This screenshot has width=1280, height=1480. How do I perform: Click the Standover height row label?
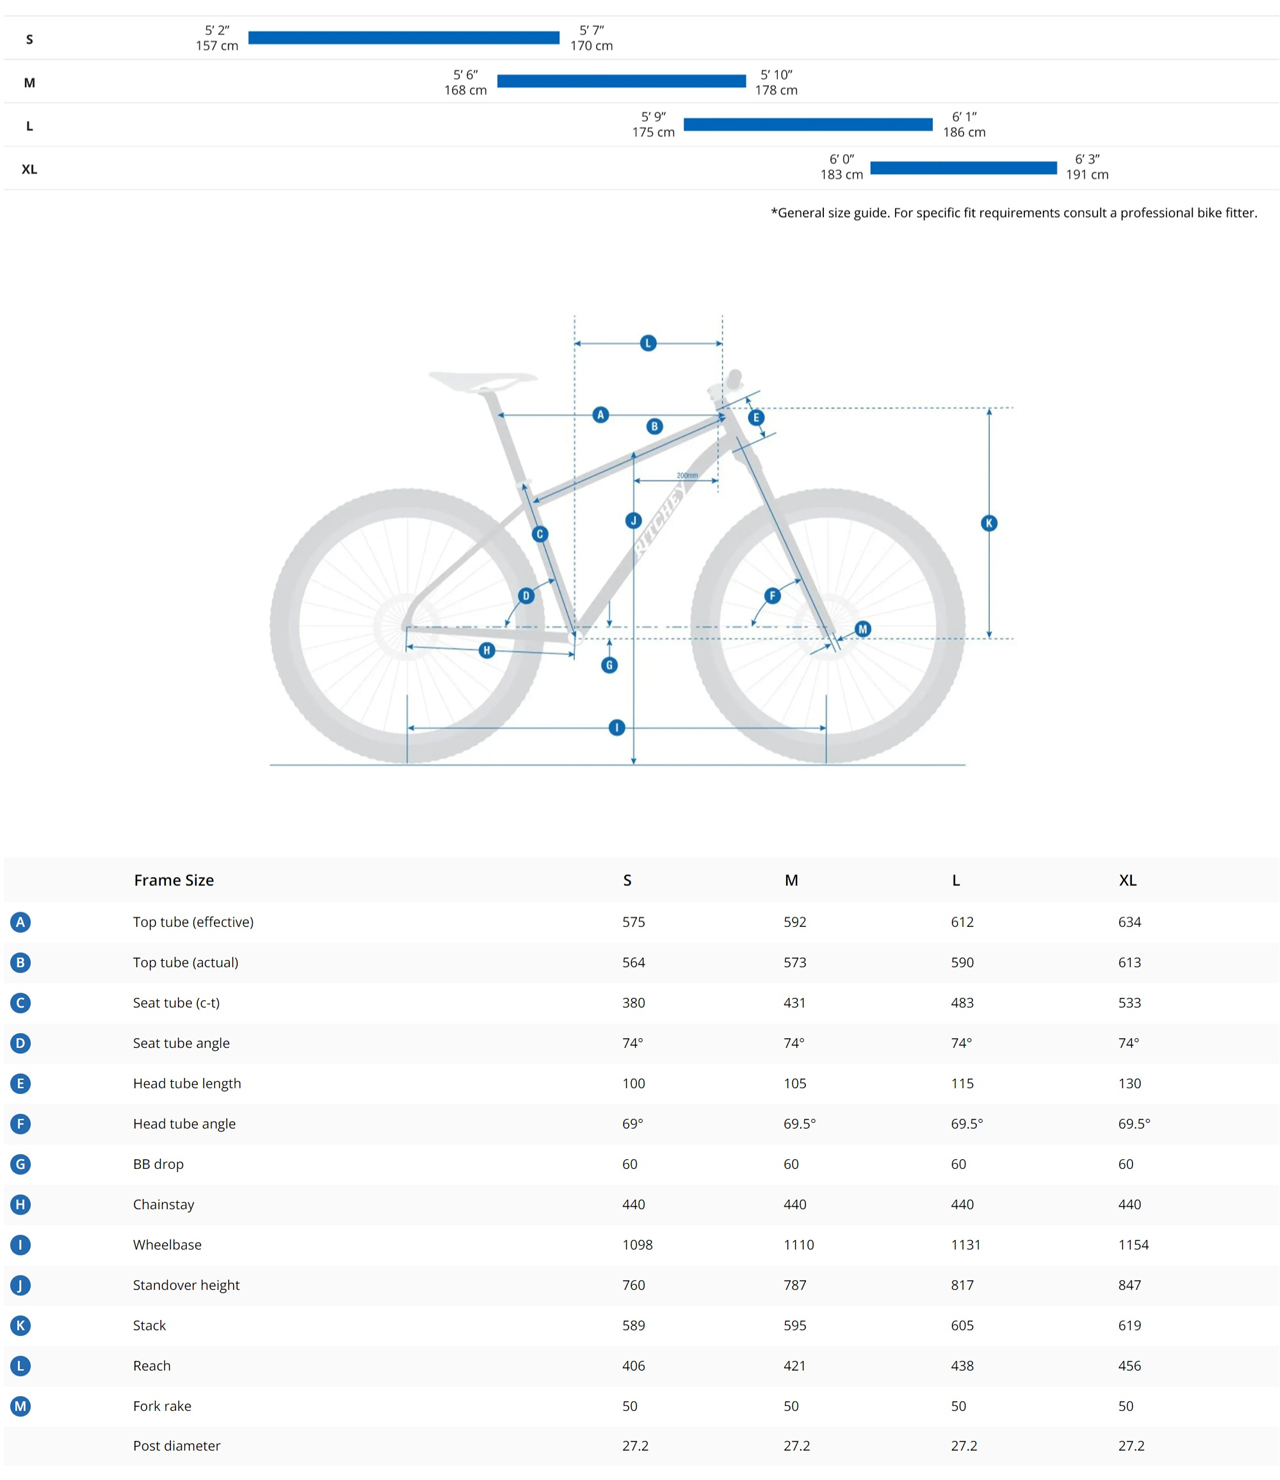(x=186, y=1285)
